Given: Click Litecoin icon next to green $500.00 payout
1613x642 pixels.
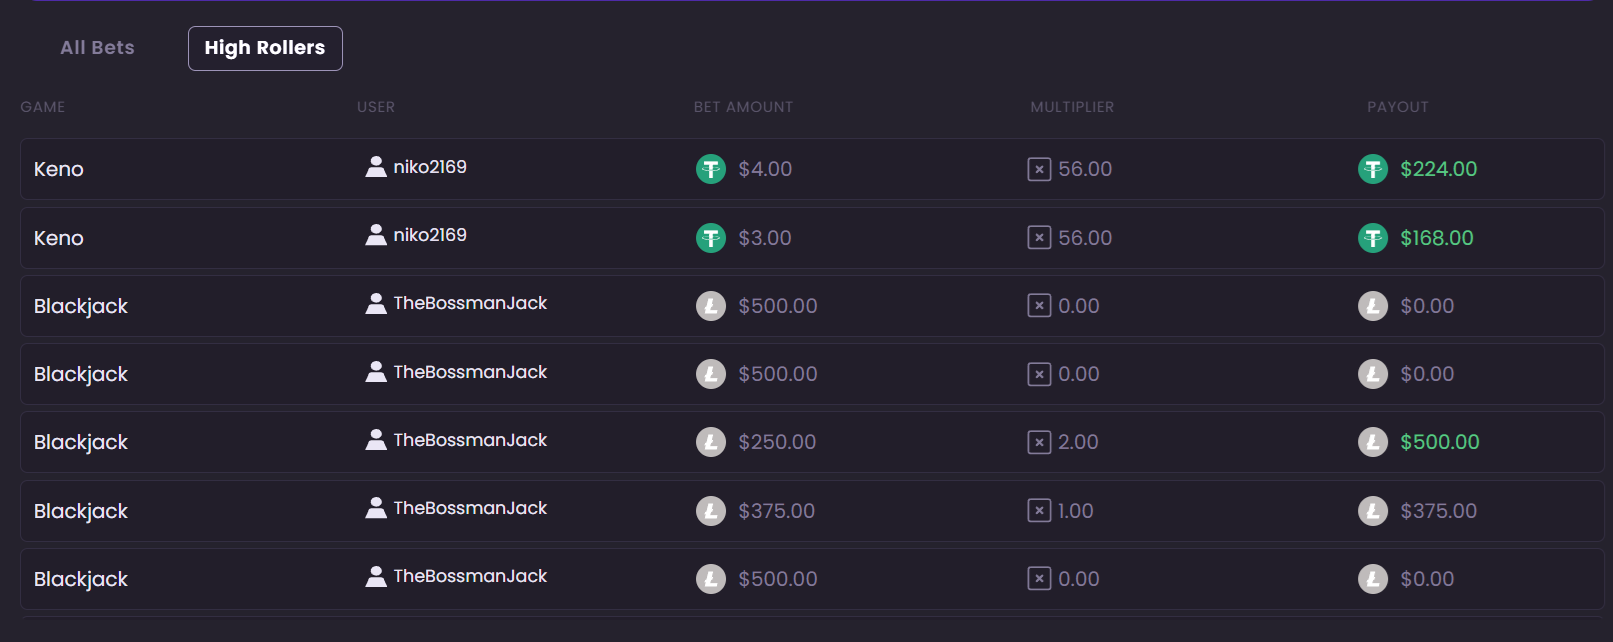Looking at the screenshot, I should (x=1373, y=442).
